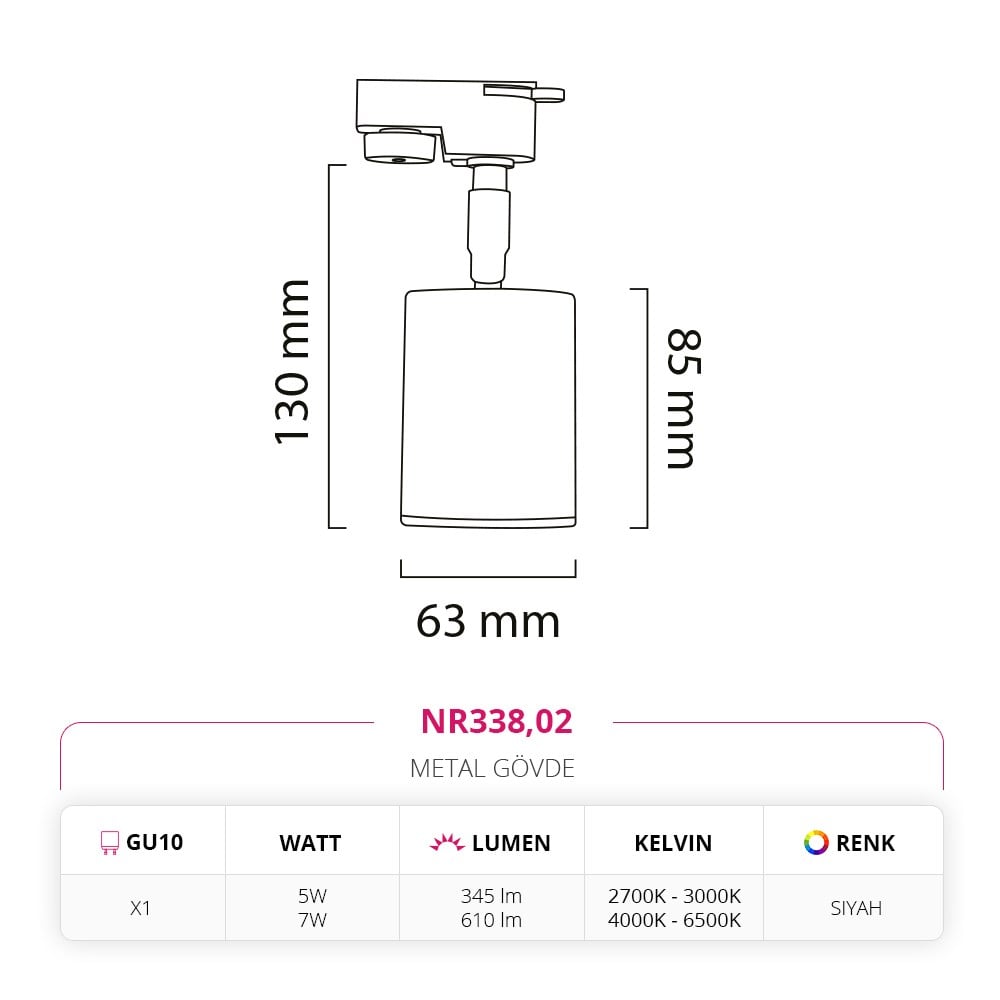Click the lamp swivel joint stem
Image resolution: width=1000 pixels, height=1000 pixels.
tap(489, 226)
